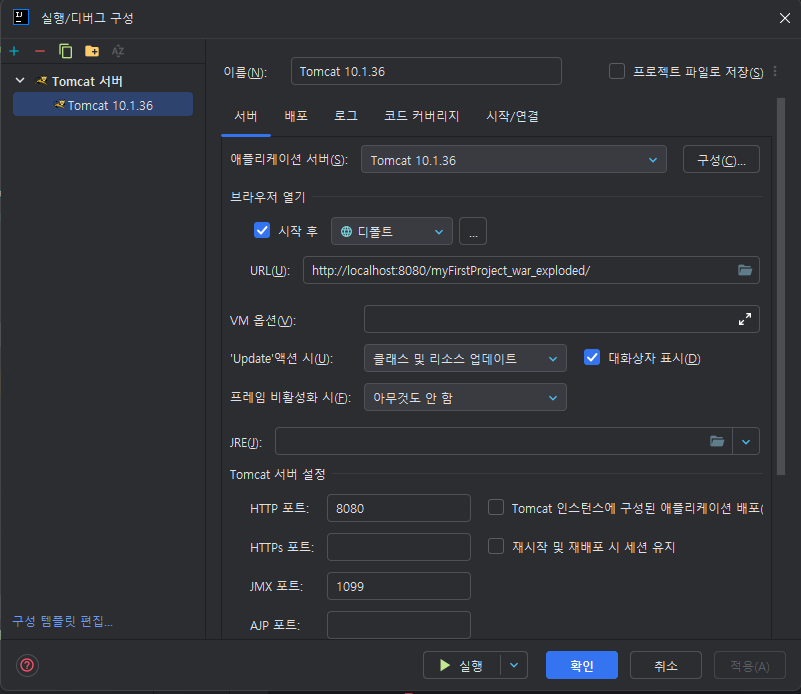Click the empty HTTPs 포트 field

398,547
